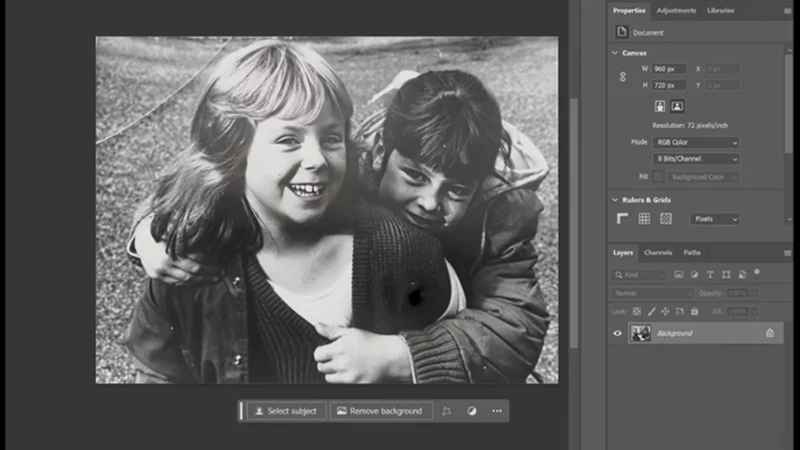Toggle the width-height link chain icon
This screenshot has height=450, width=800.
[622, 77]
